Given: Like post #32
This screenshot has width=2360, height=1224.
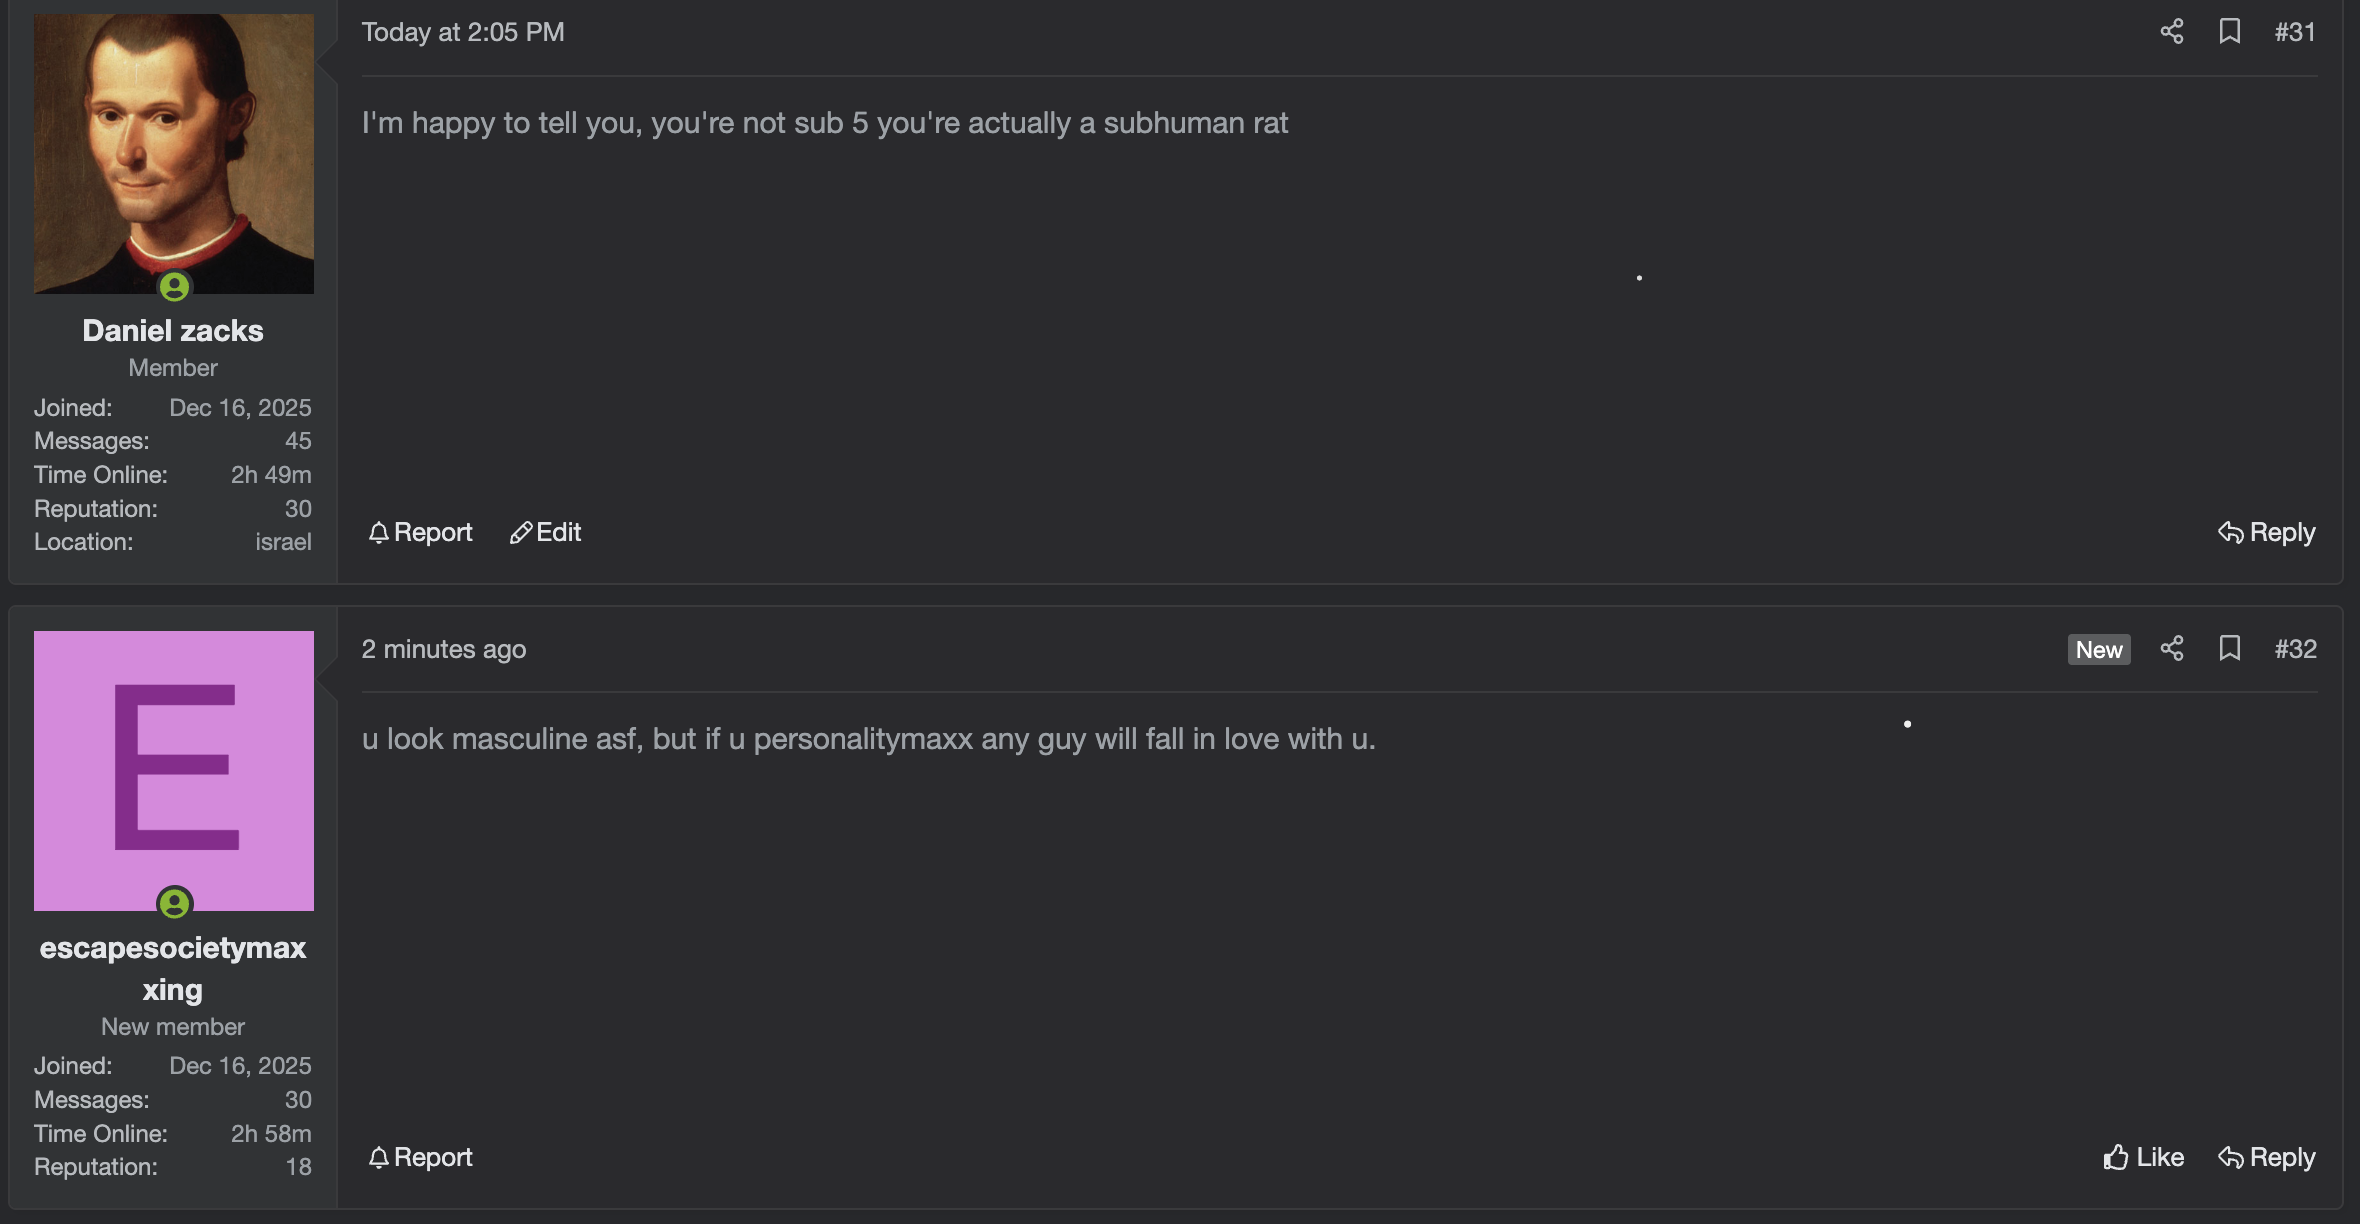Looking at the screenshot, I should 2143,1157.
